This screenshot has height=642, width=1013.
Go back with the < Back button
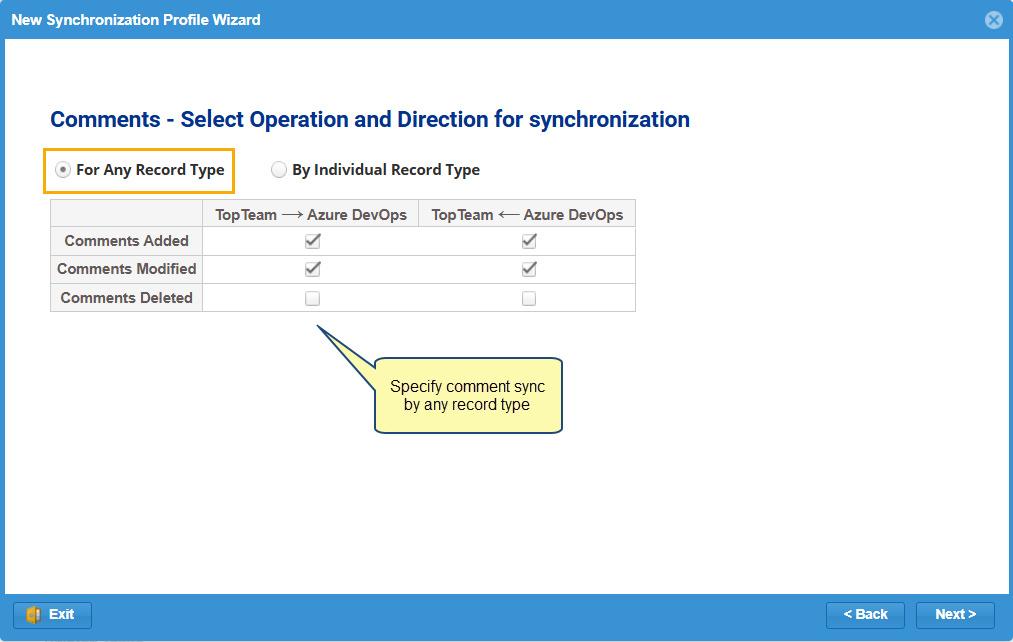coord(865,615)
